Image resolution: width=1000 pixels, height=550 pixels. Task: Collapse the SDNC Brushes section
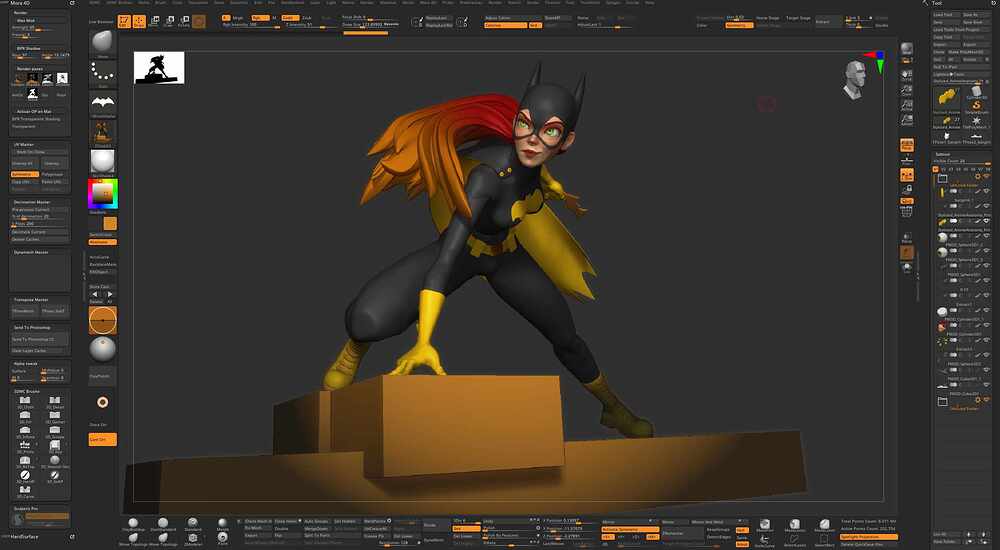(27, 391)
